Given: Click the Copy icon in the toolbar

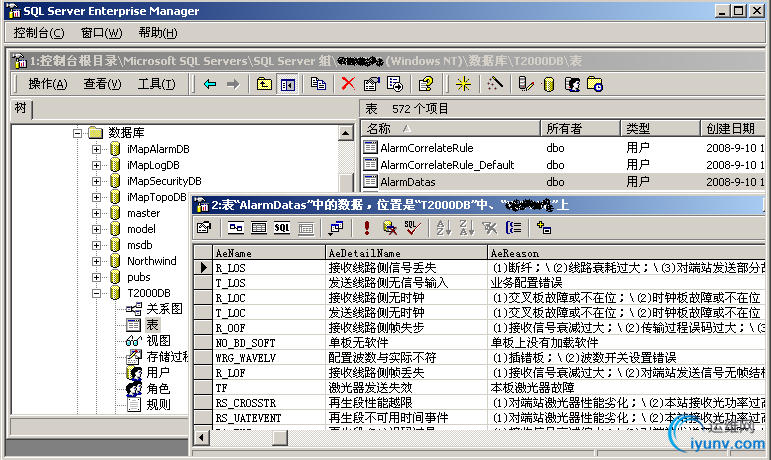Looking at the screenshot, I should [318, 84].
